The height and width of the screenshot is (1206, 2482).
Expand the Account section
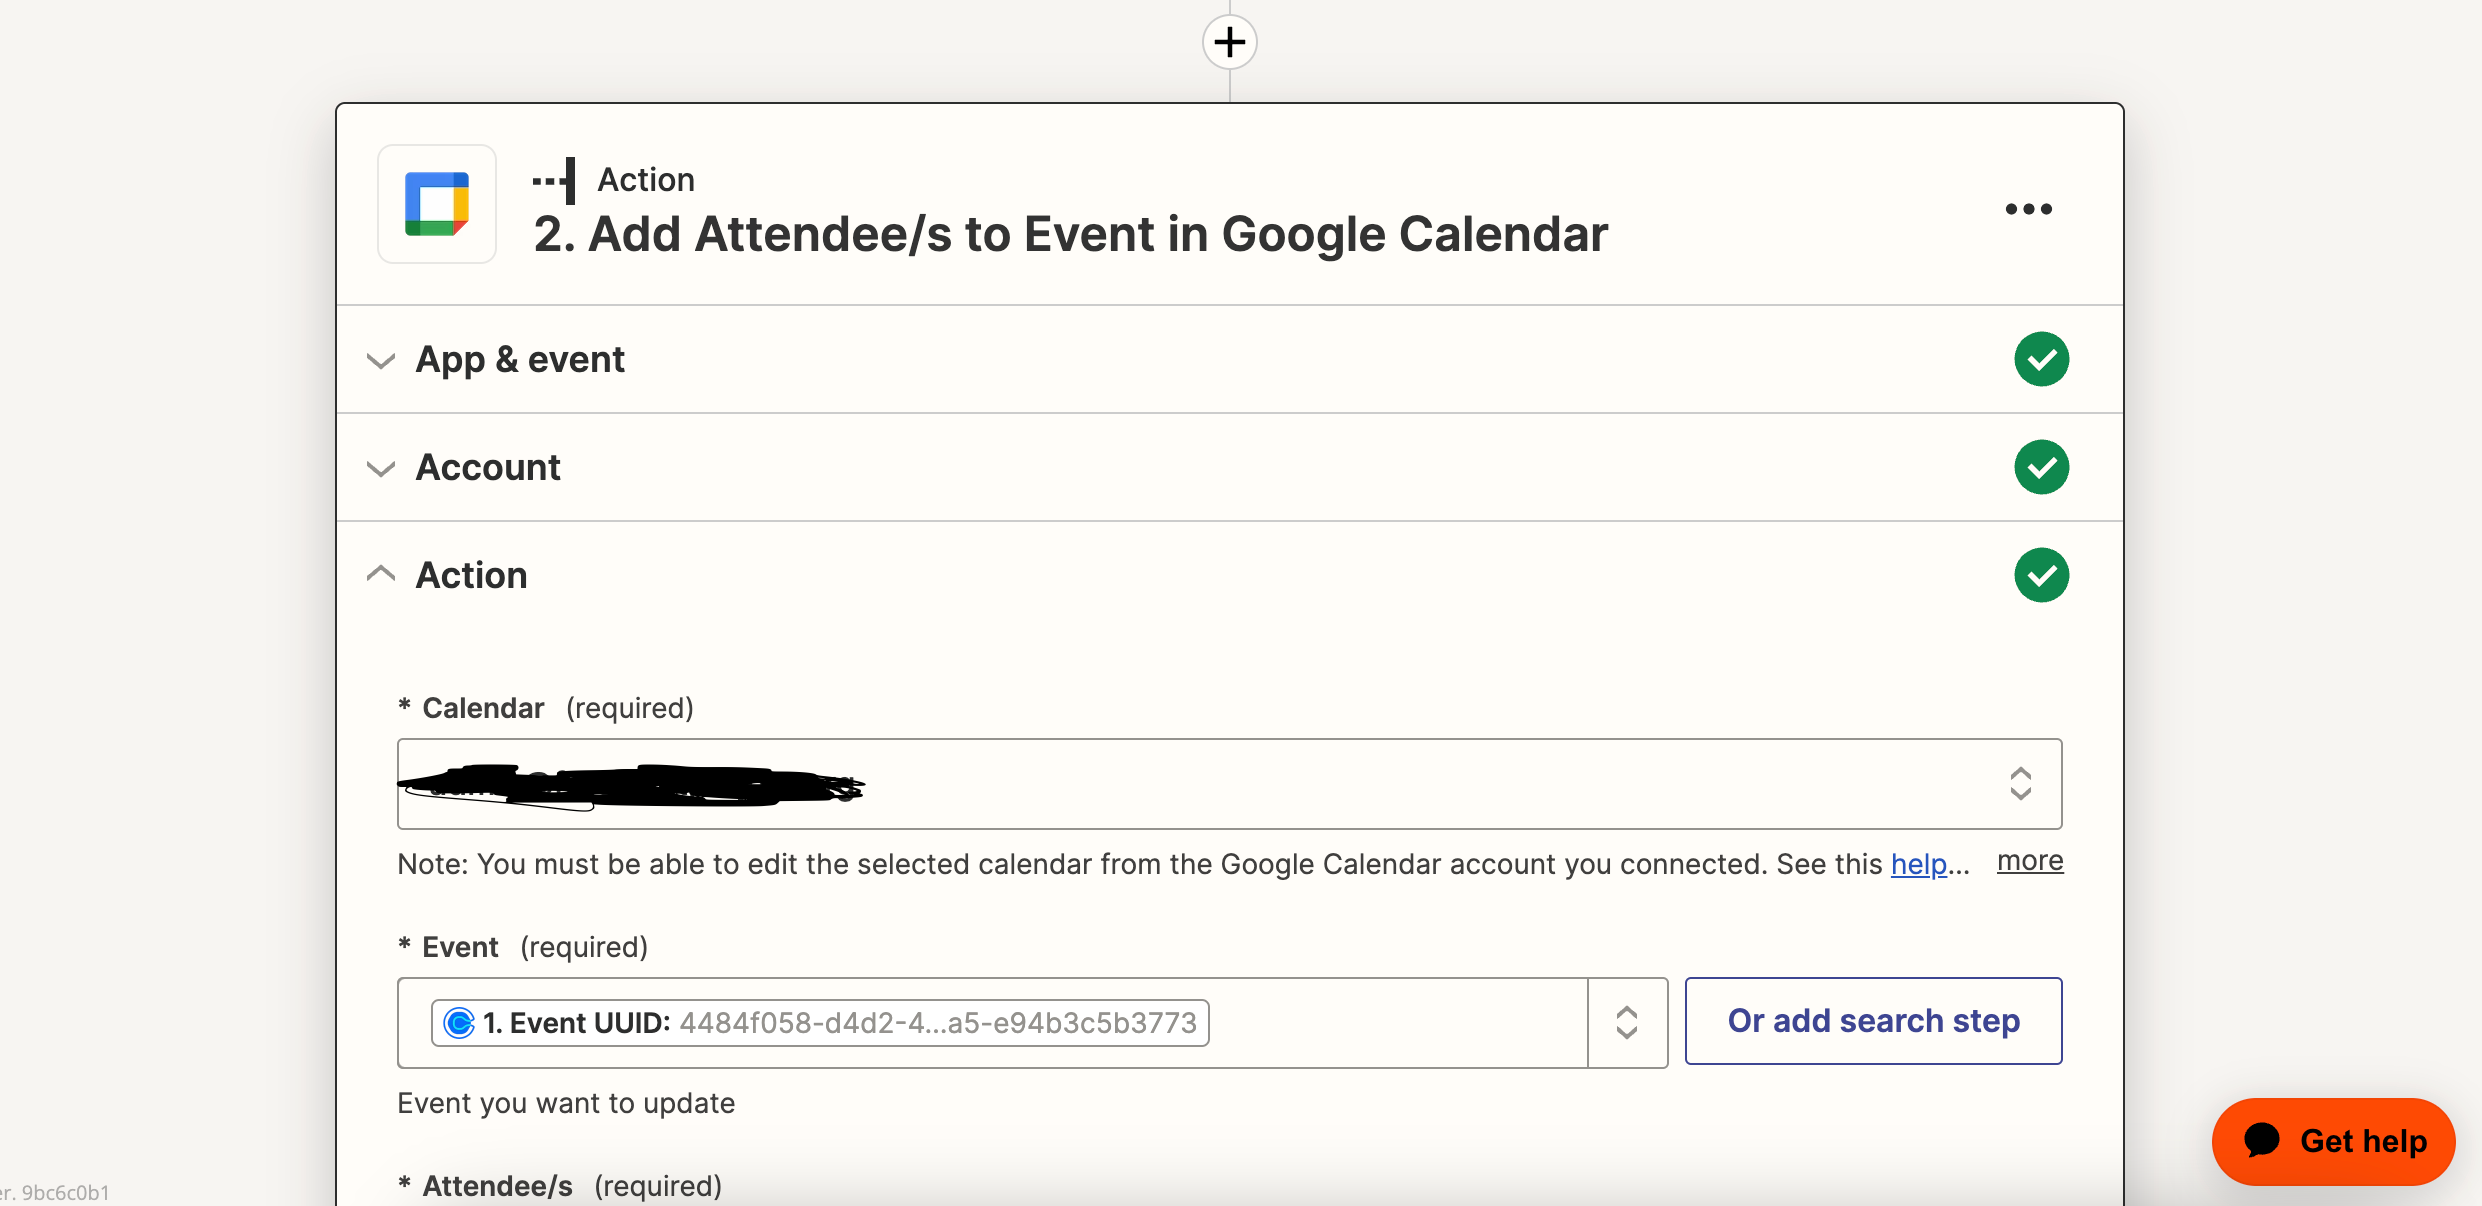point(381,468)
